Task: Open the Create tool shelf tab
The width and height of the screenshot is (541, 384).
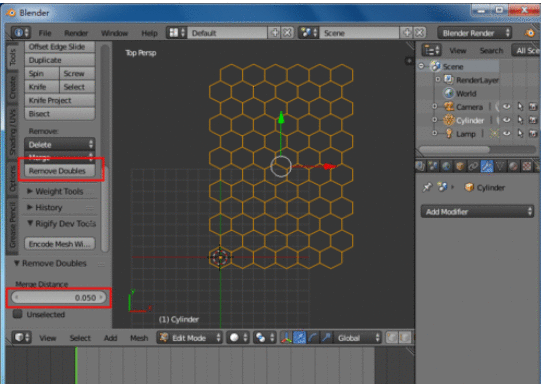Action: click(13, 87)
